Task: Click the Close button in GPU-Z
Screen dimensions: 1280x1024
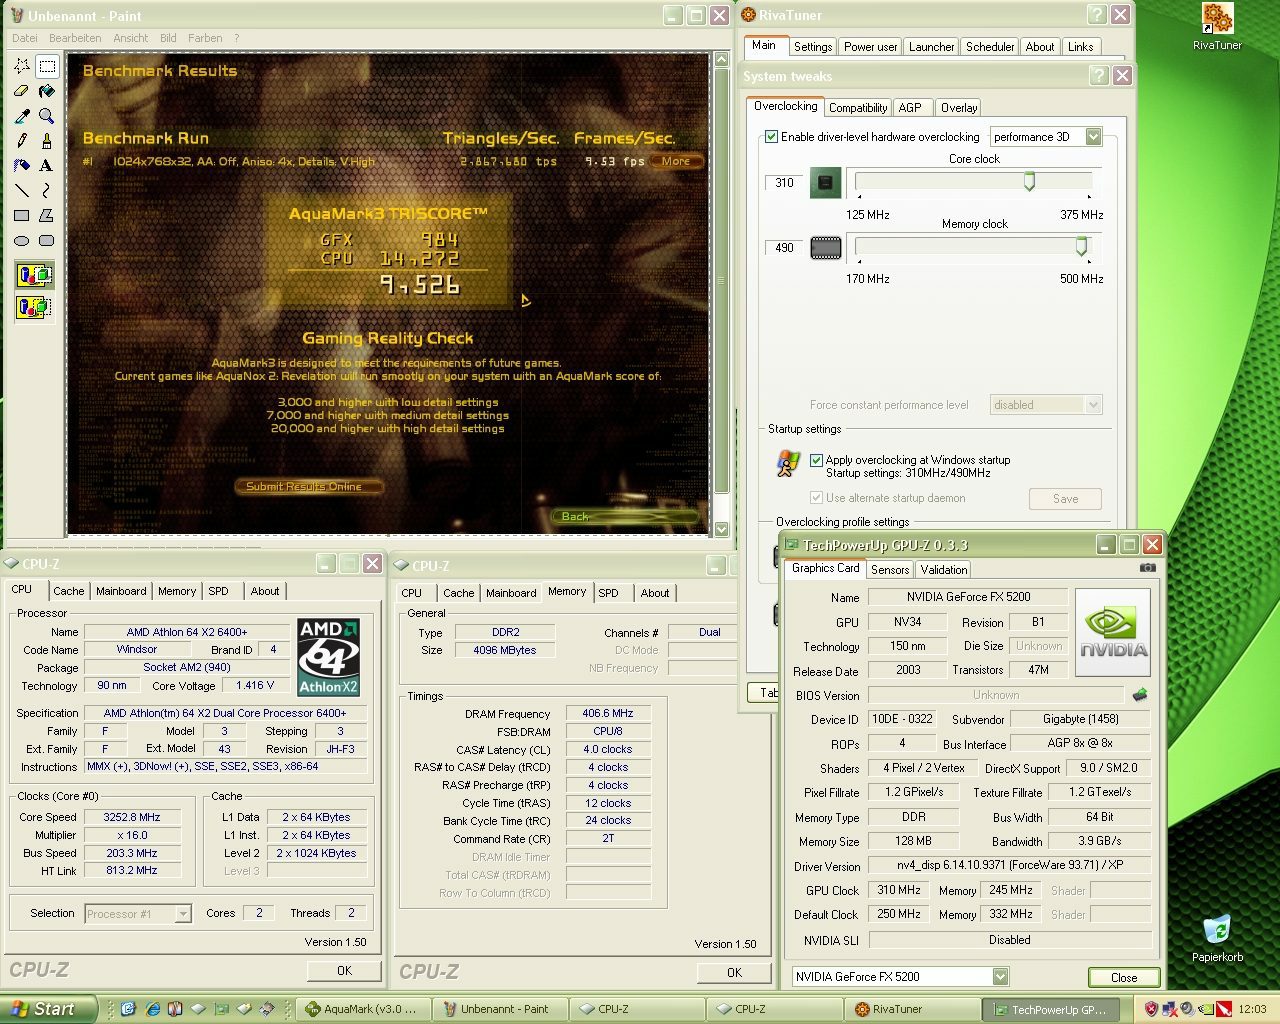Action: [x=1123, y=978]
